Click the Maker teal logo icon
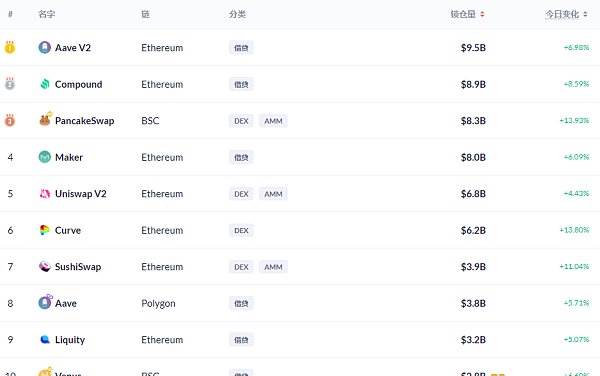 tap(45, 157)
